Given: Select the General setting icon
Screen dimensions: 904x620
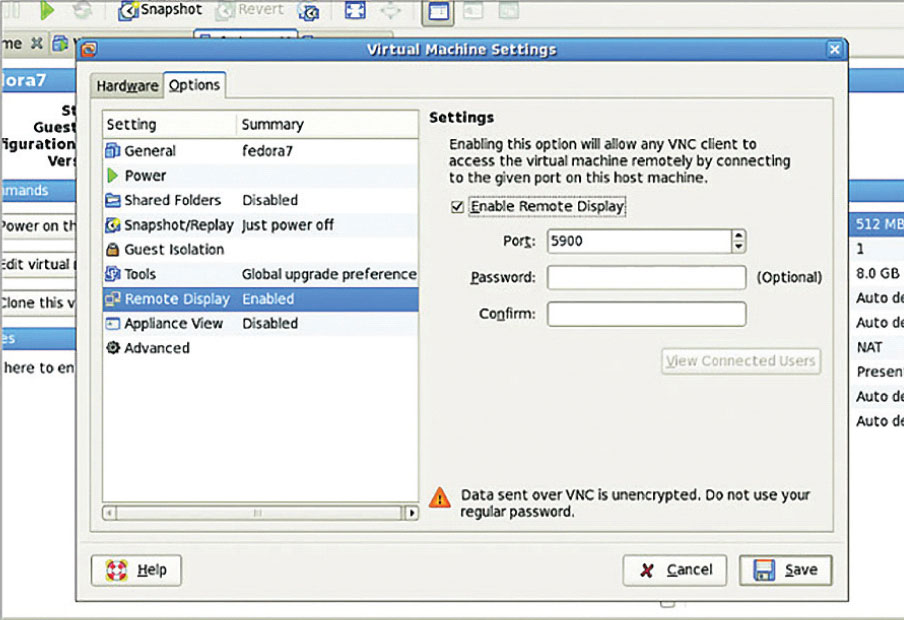Looking at the screenshot, I should click(x=113, y=151).
